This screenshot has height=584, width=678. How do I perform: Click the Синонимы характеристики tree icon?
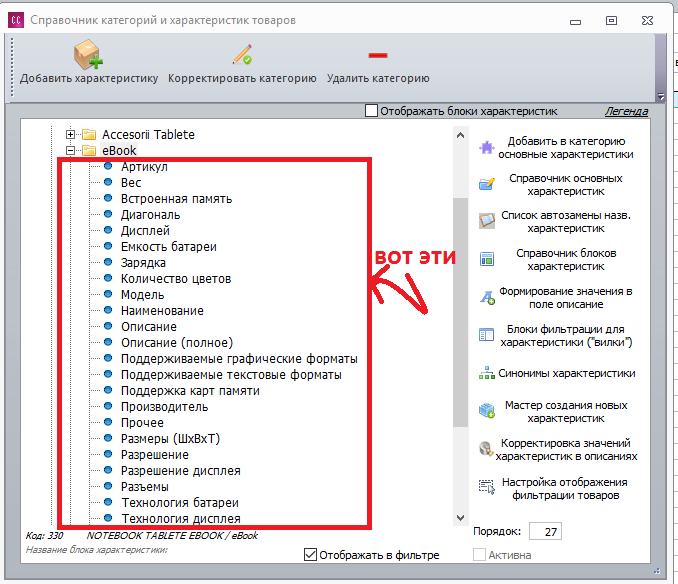(487, 373)
